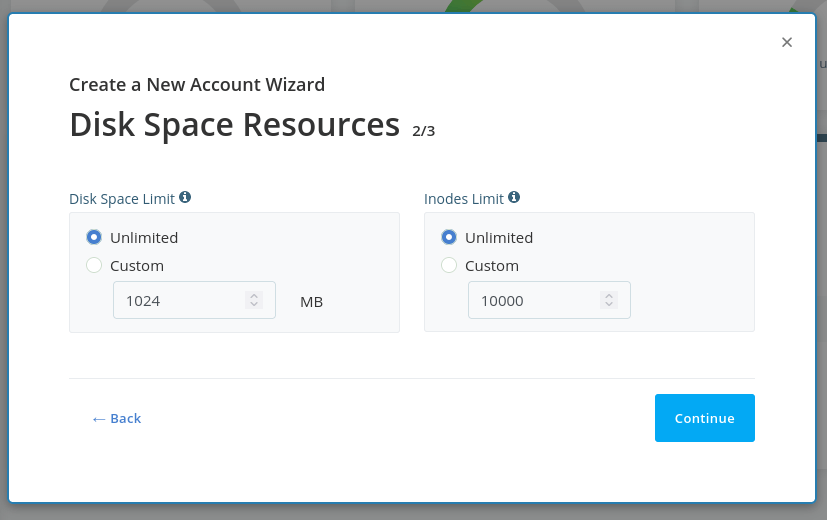Decrement the inodes value with the down arrow
The height and width of the screenshot is (520, 827).
pyautogui.click(x=609, y=305)
